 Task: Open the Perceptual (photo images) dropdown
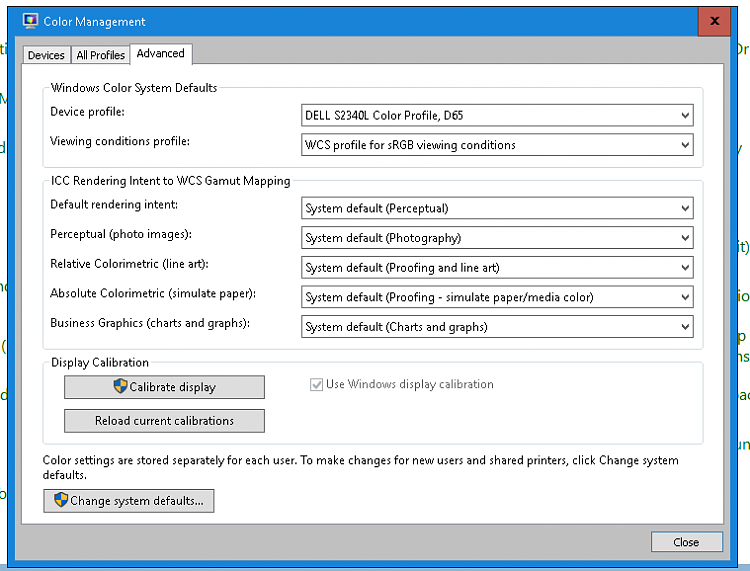coord(497,238)
